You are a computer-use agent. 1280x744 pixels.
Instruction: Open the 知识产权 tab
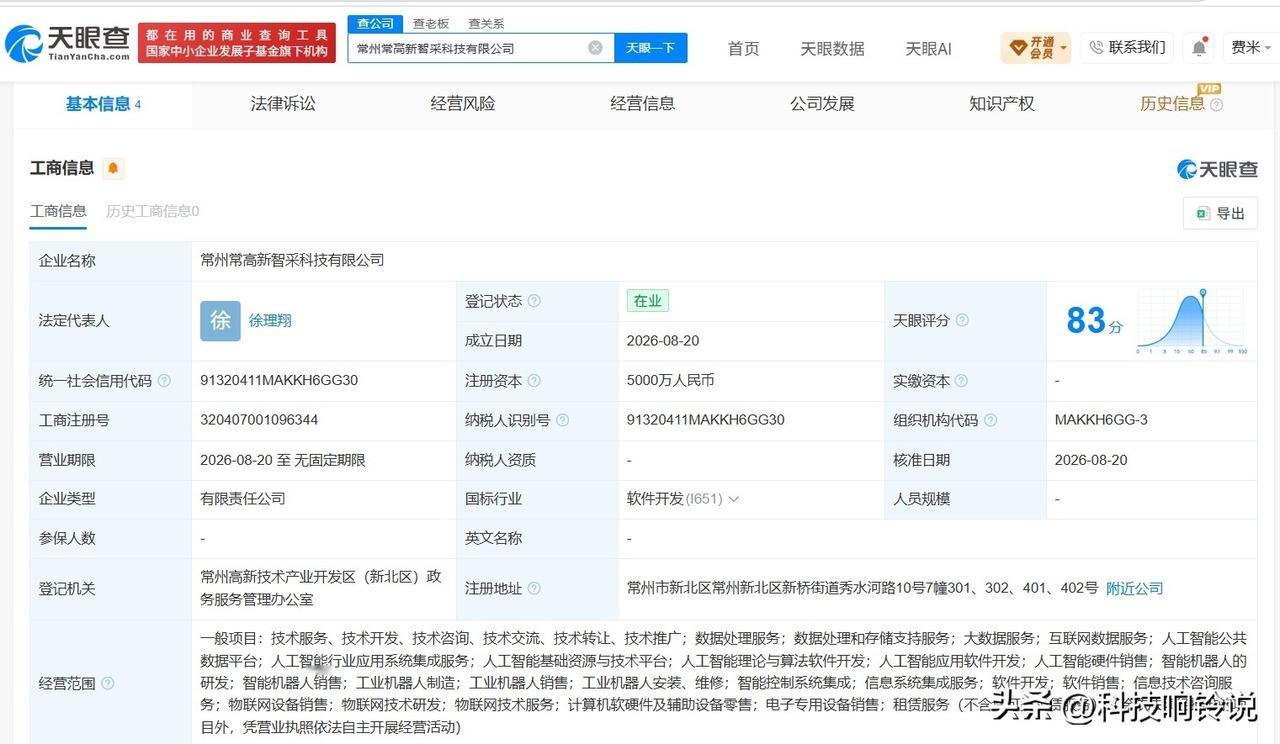point(1002,104)
